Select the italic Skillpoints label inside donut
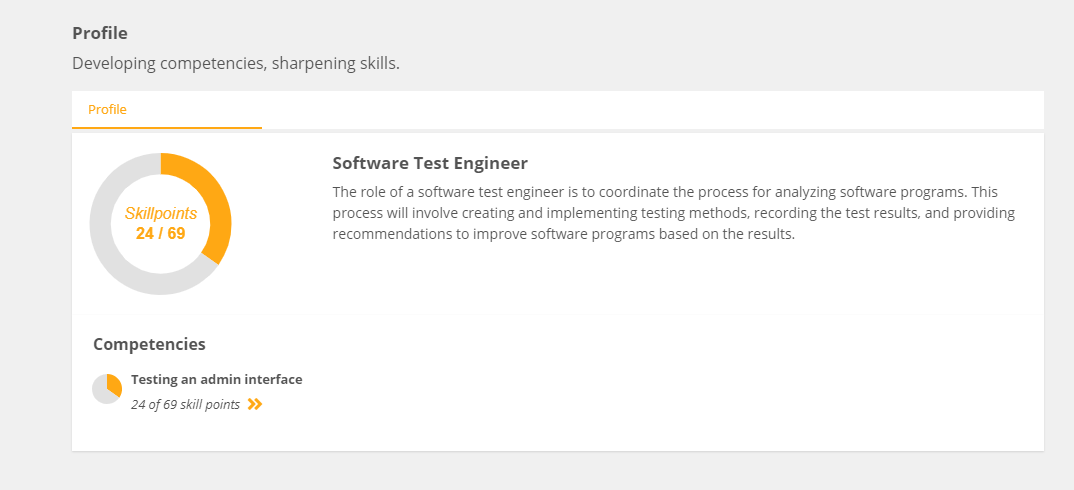The width and height of the screenshot is (1074, 490). pos(161,214)
